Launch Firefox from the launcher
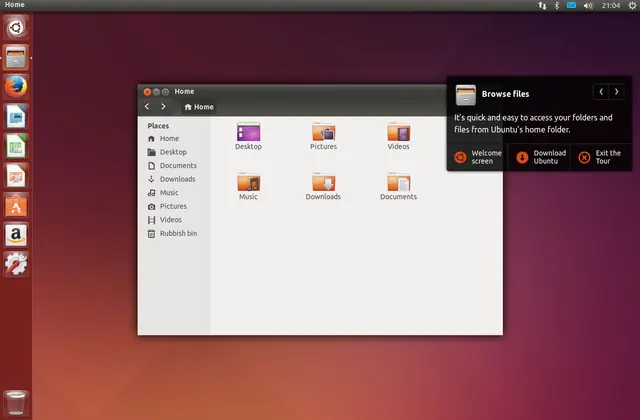 (x=16, y=87)
